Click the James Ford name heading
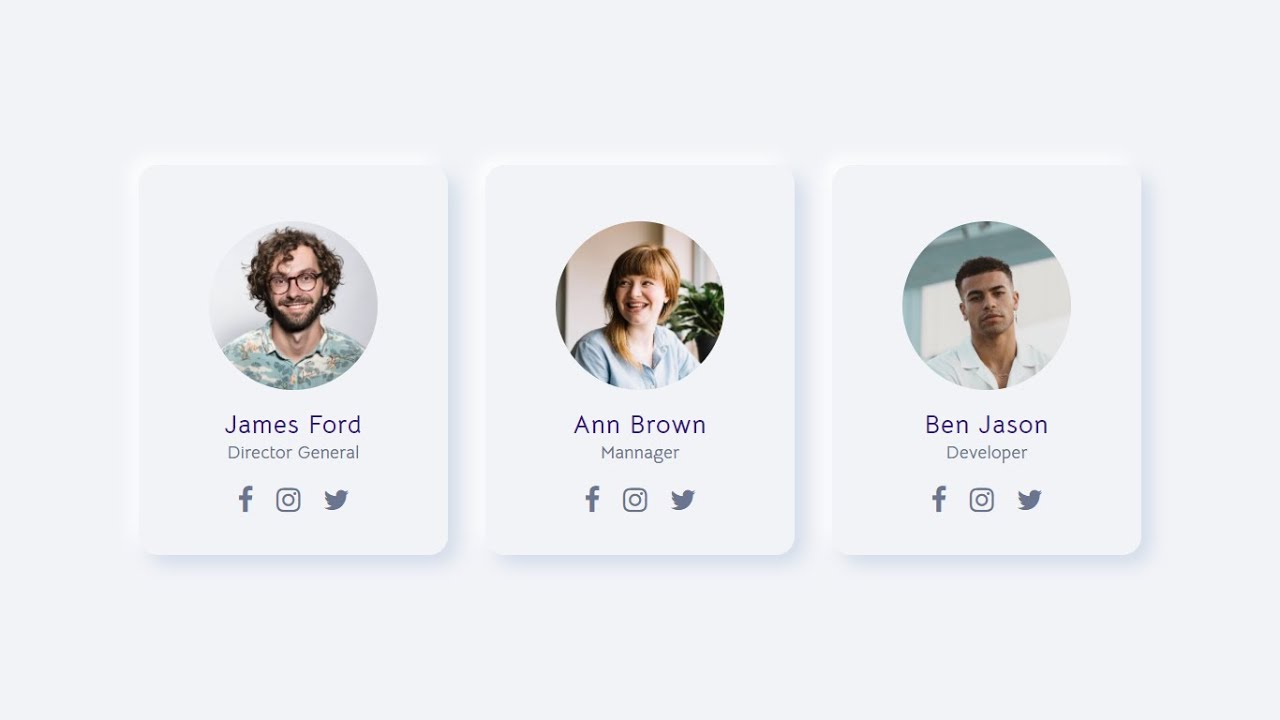 coord(293,425)
